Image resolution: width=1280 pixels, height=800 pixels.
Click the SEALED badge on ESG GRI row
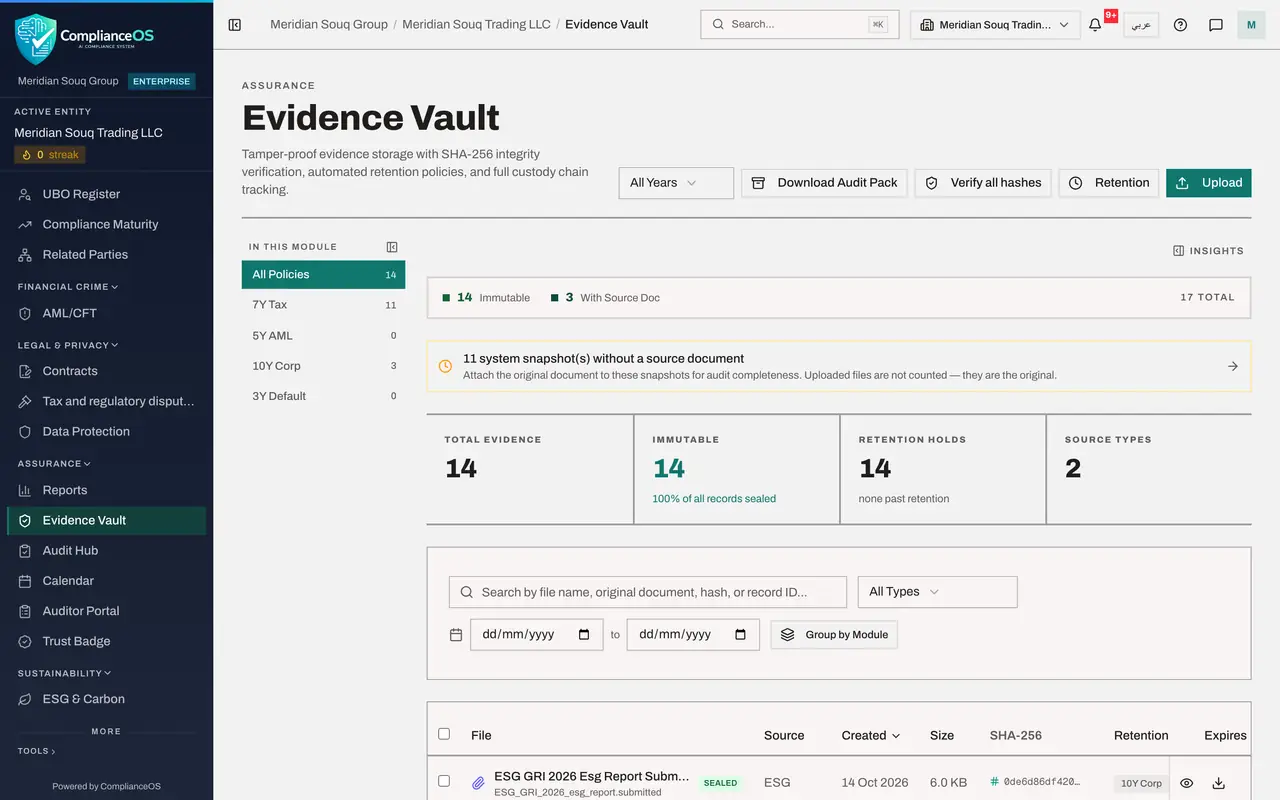[x=720, y=783]
